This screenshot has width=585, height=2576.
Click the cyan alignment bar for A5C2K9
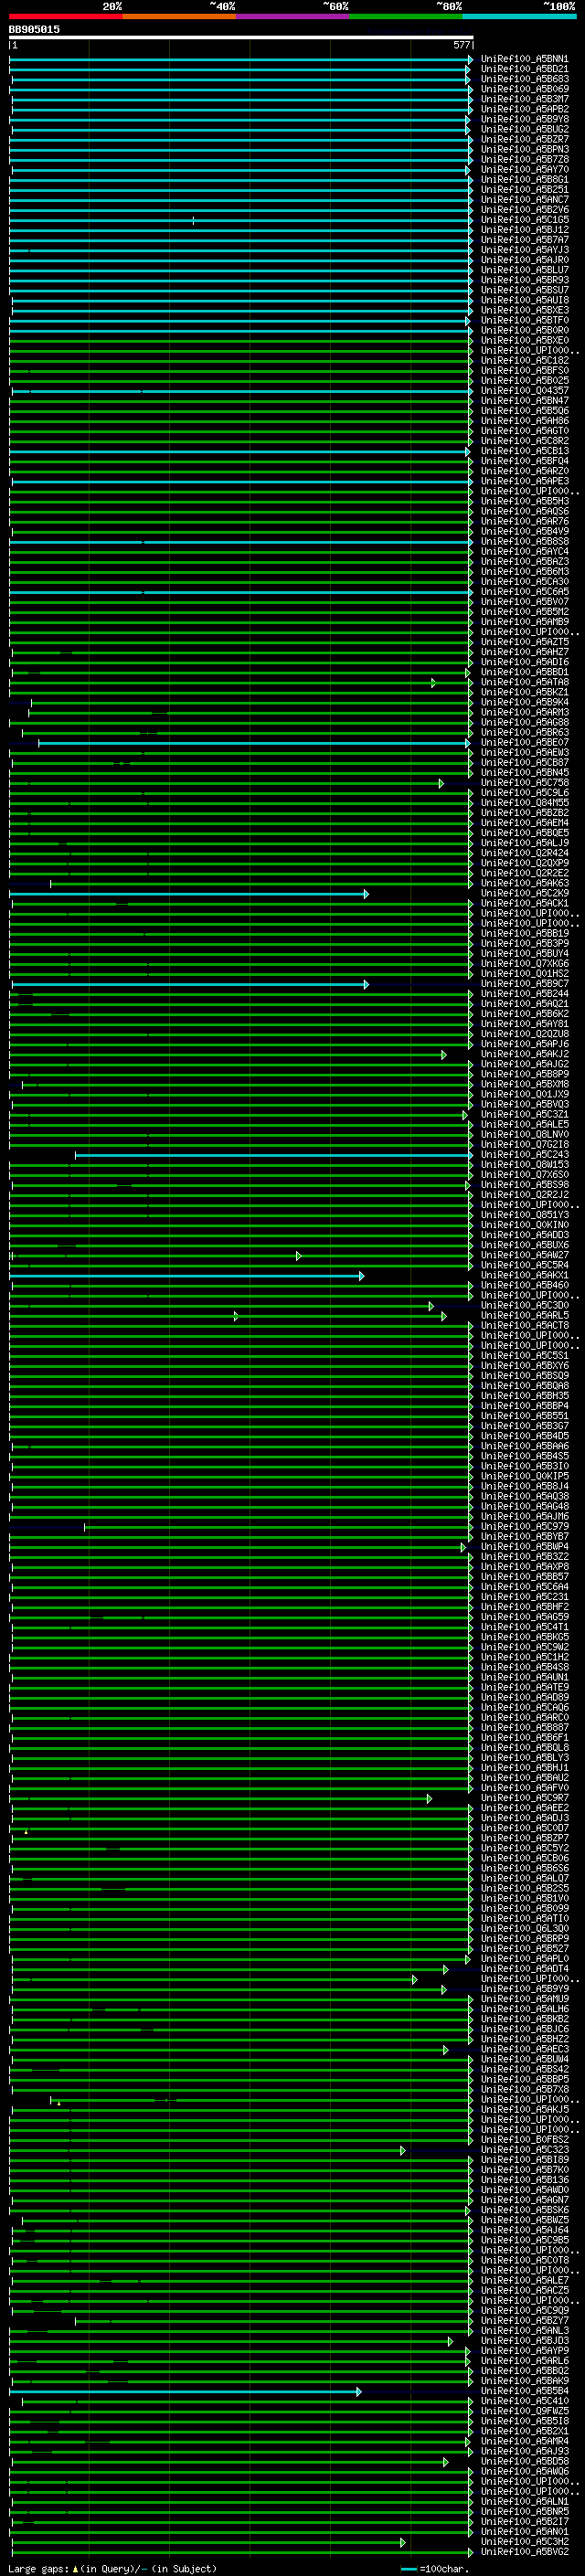pyautogui.click(x=189, y=894)
